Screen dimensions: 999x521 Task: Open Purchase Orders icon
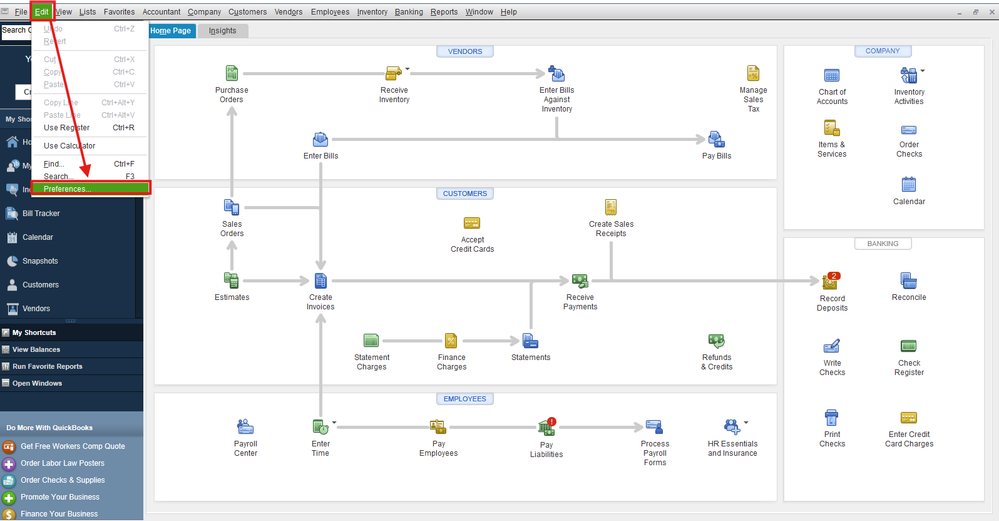[231, 73]
